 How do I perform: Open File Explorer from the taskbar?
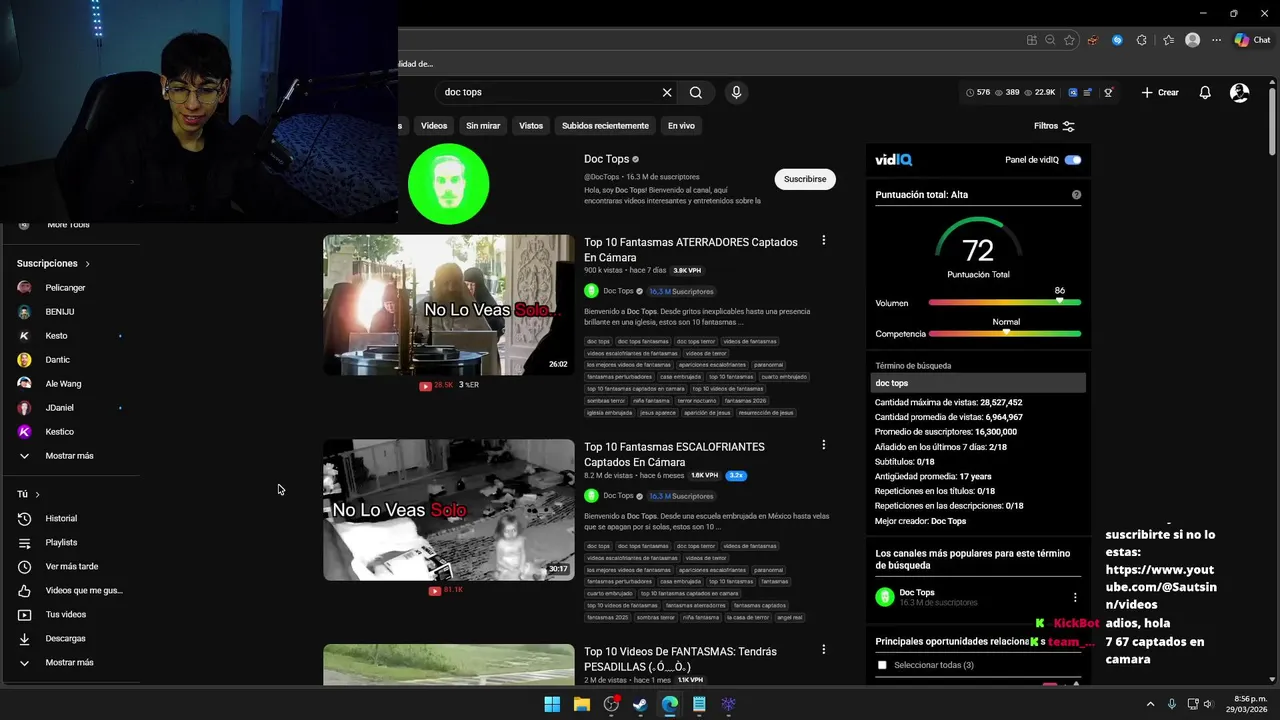pyautogui.click(x=582, y=704)
